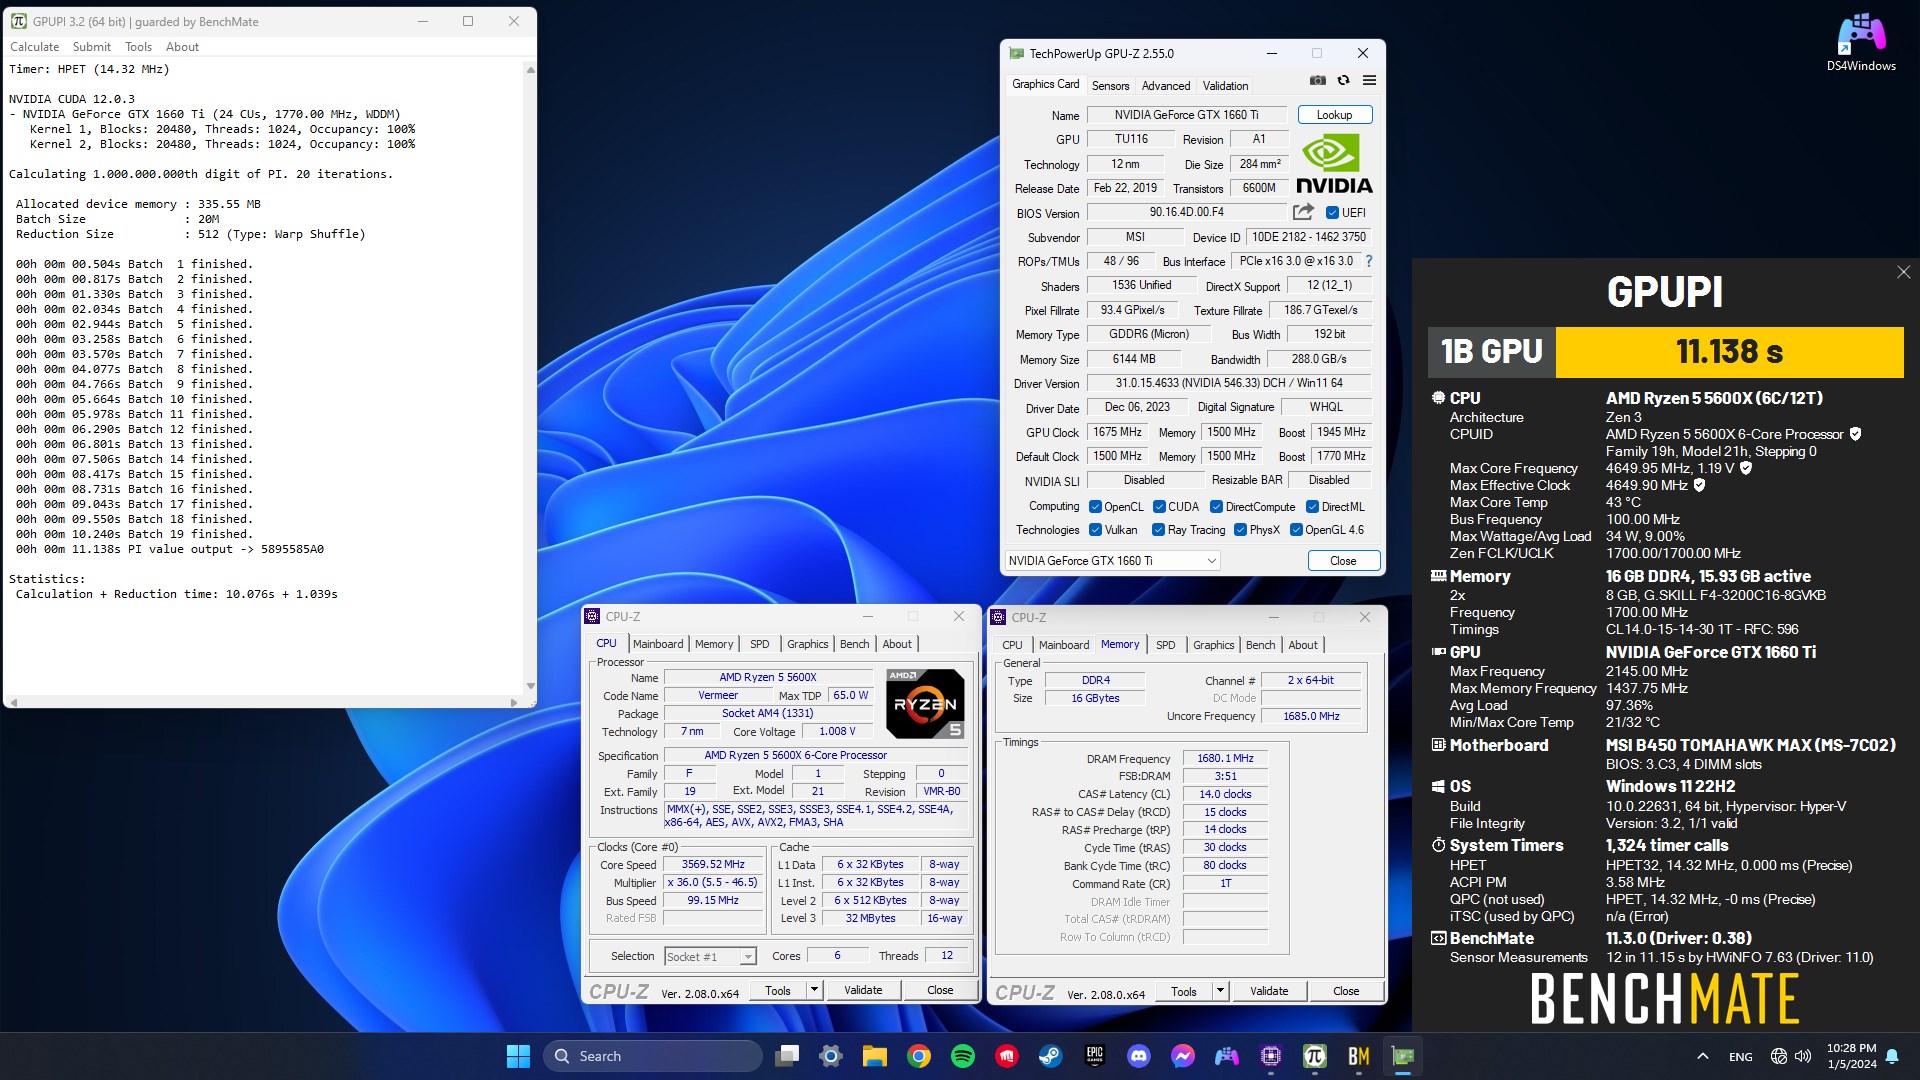Open the Windows Start menu
The height and width of the screenshot is (1080, 1920).
(518, 1056)
